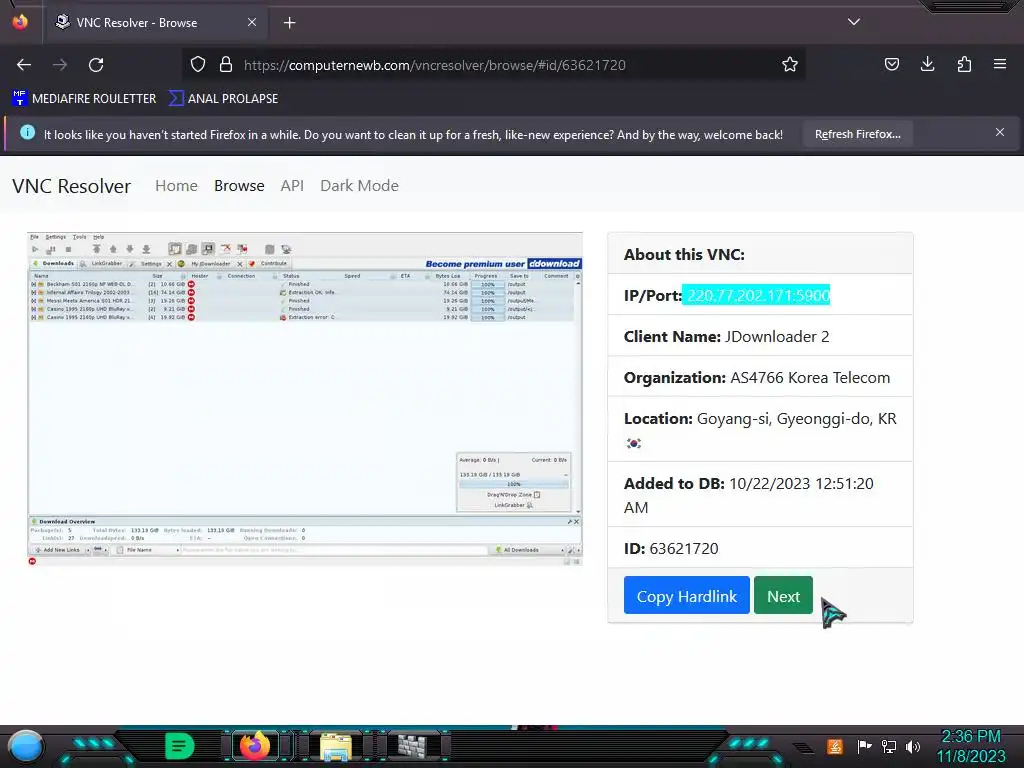The image size is (1024, 768).
Task: Open the tracking protection shield
Action: tap(198, 65)
